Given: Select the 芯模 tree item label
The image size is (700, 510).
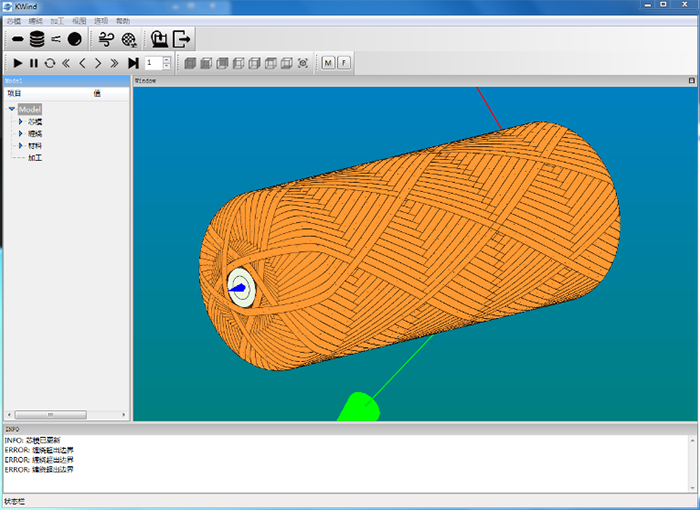Looking at the screenshot, I should (35, 121).
